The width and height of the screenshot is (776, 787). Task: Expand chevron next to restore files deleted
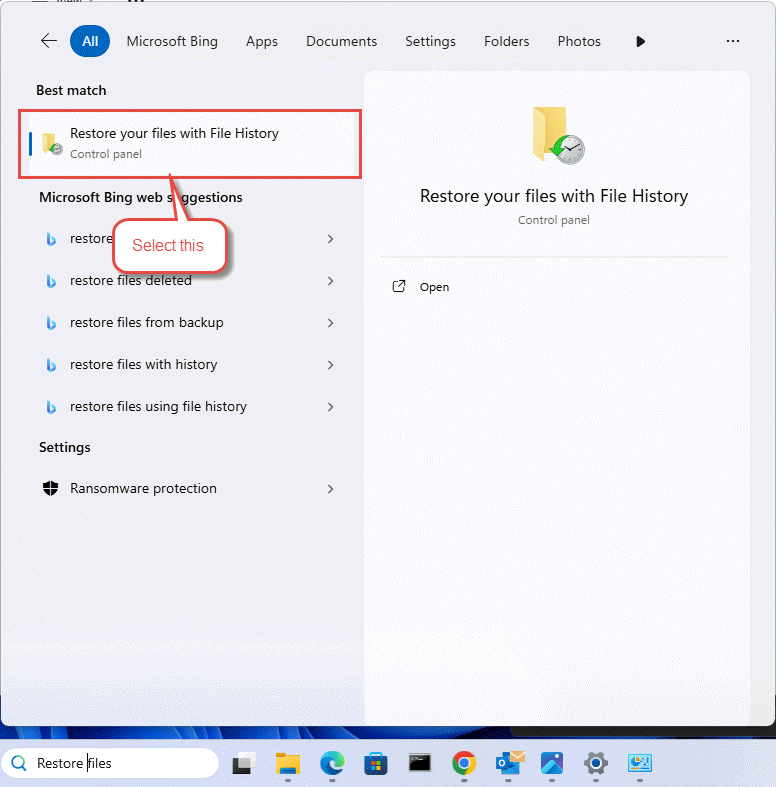(330, 281)
